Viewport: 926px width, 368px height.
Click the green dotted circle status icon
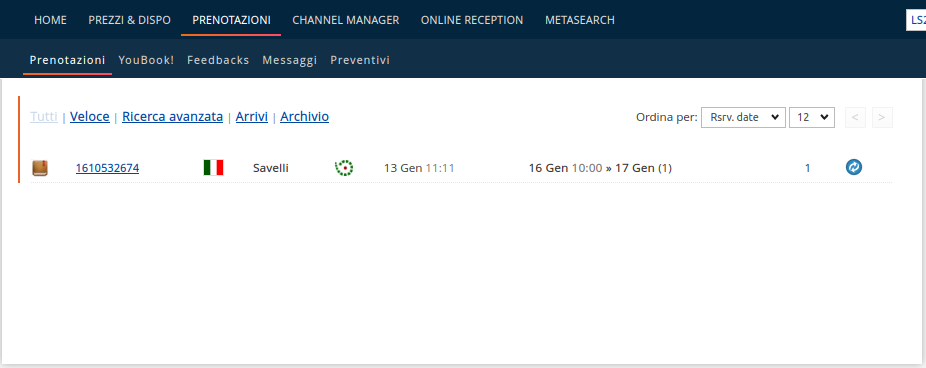(x=344, y=168)
